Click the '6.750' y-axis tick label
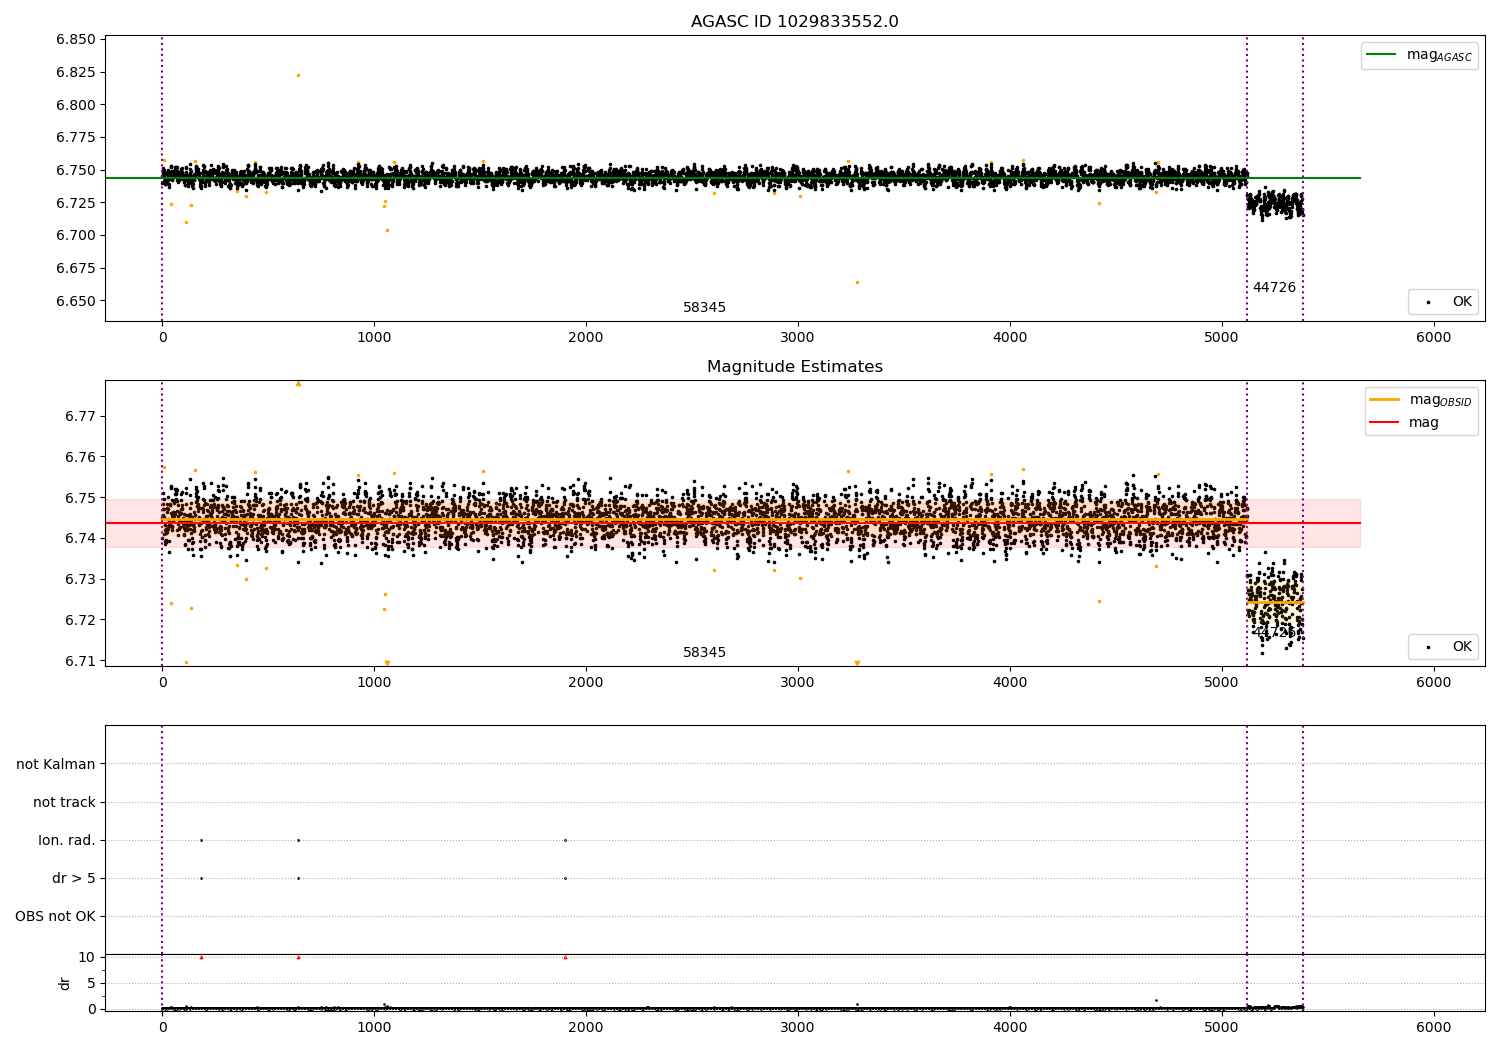 (76, 170)
